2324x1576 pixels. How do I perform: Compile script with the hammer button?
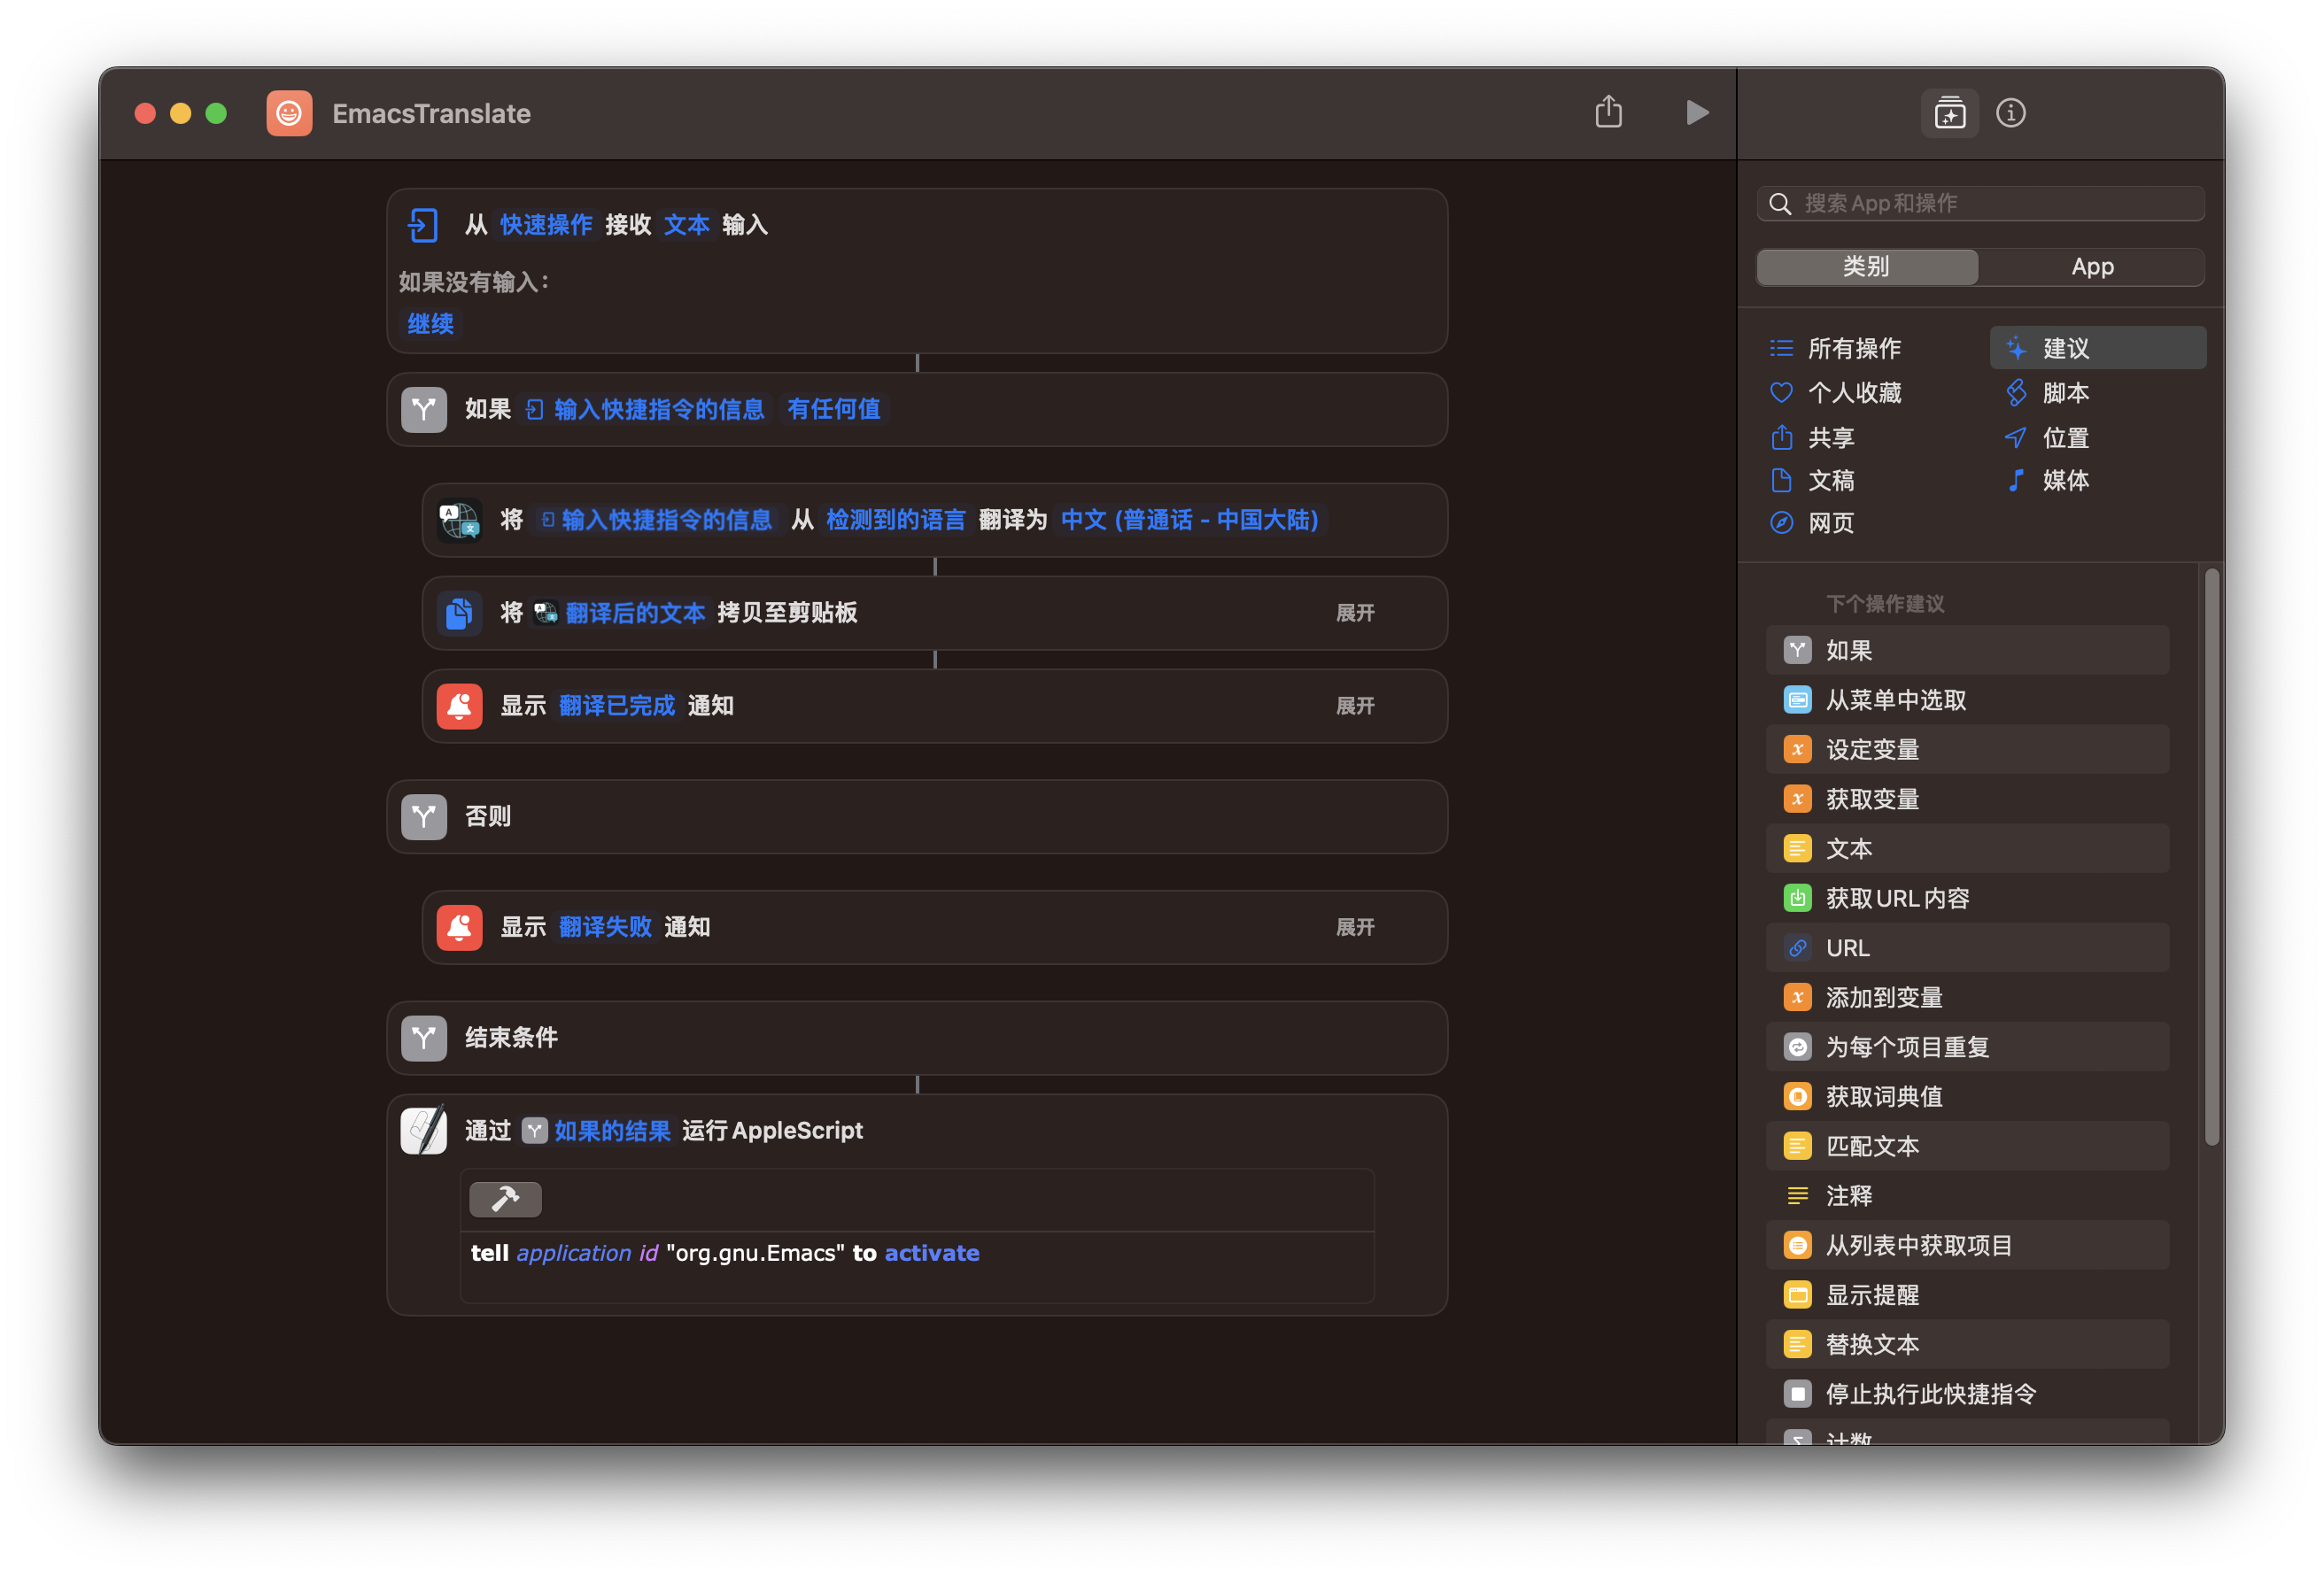coord(506,1199)
